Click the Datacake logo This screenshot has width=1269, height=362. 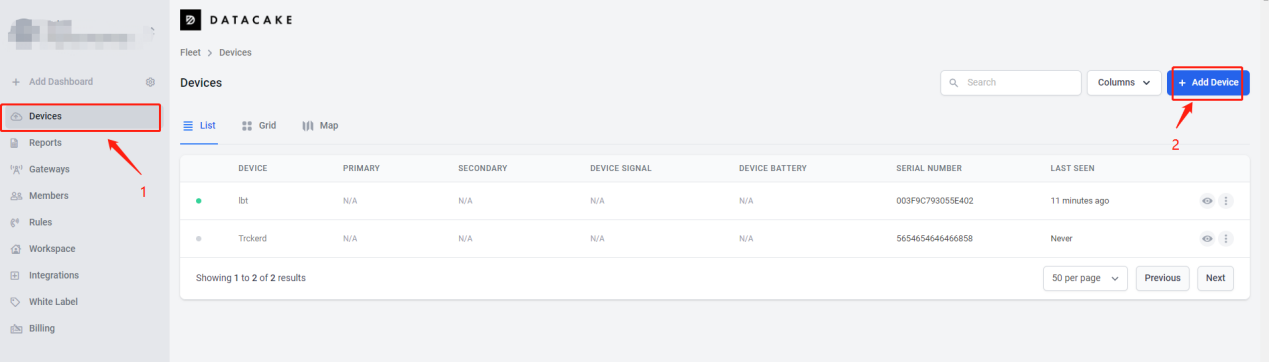[236, 19]
